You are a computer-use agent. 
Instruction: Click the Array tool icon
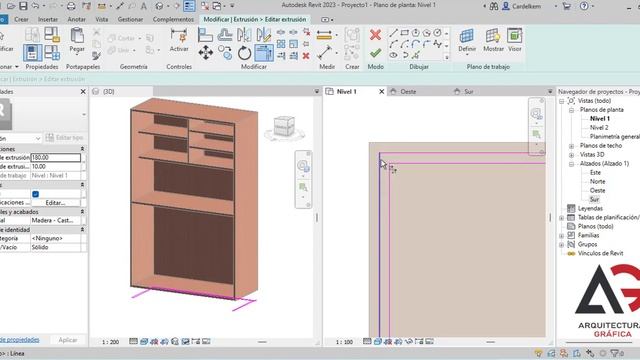tap(281, 44)
